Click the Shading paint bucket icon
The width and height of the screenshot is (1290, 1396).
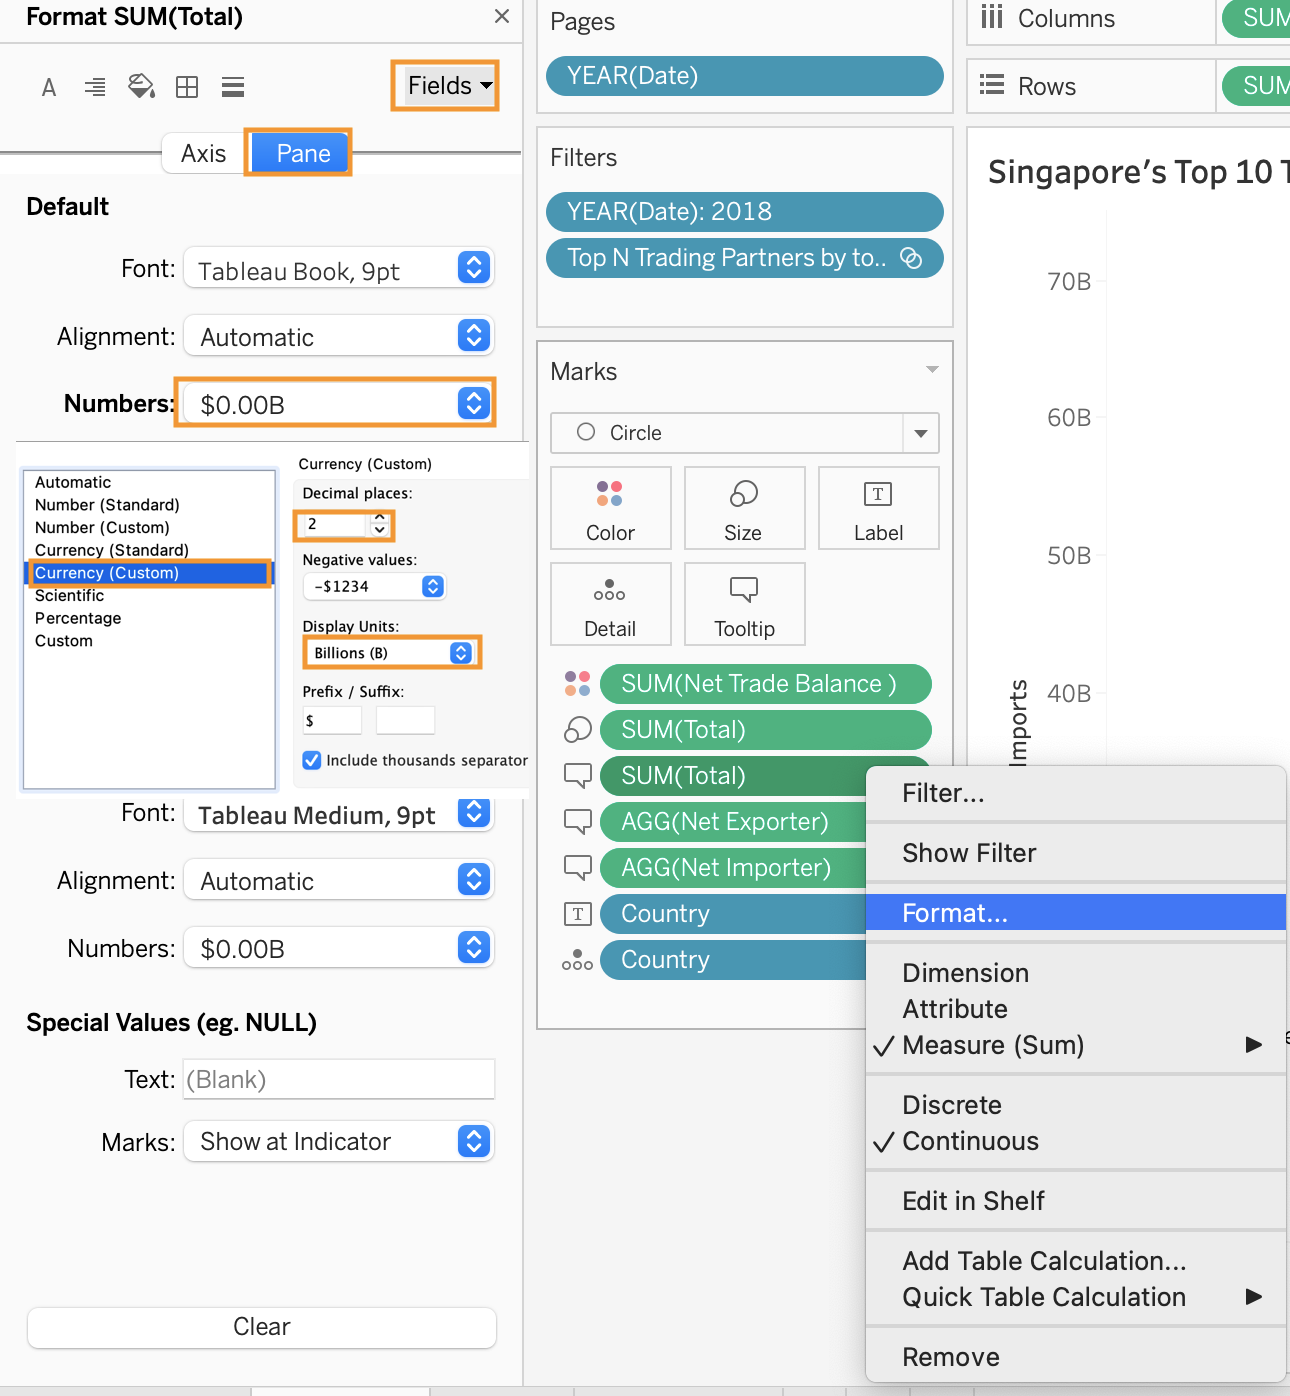(141, 87)
